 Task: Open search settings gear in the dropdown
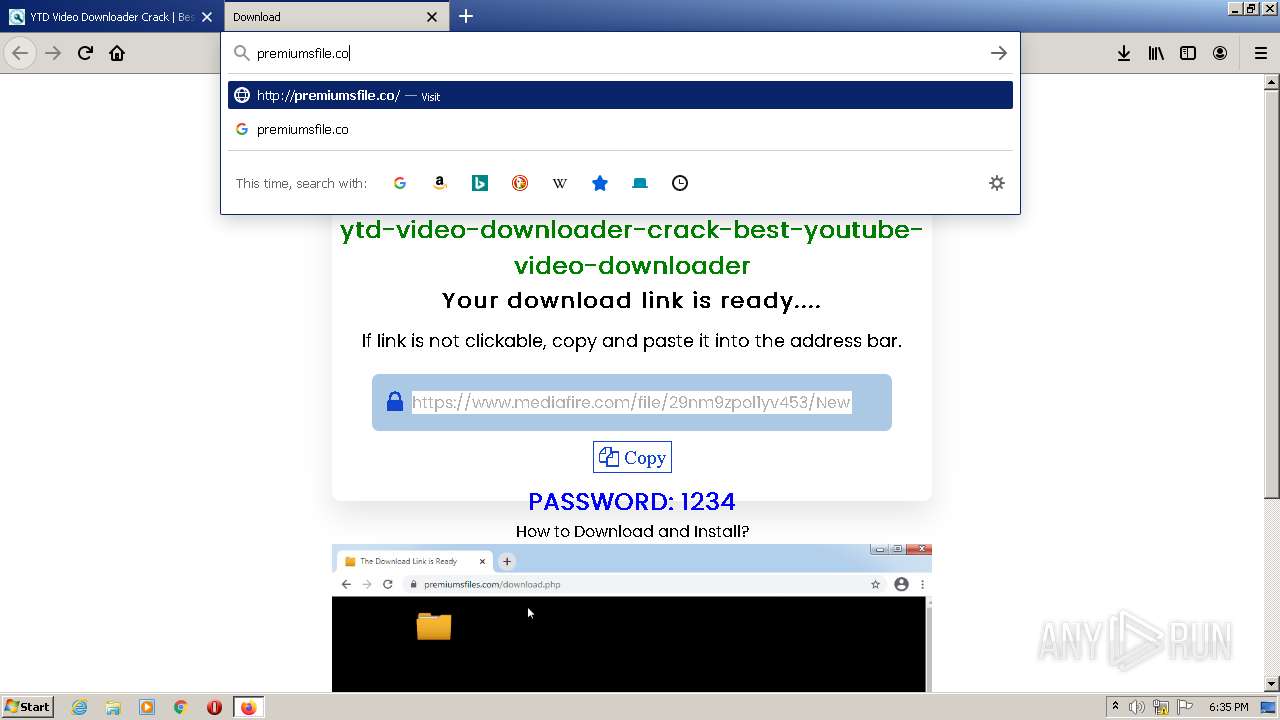point(997,183)
